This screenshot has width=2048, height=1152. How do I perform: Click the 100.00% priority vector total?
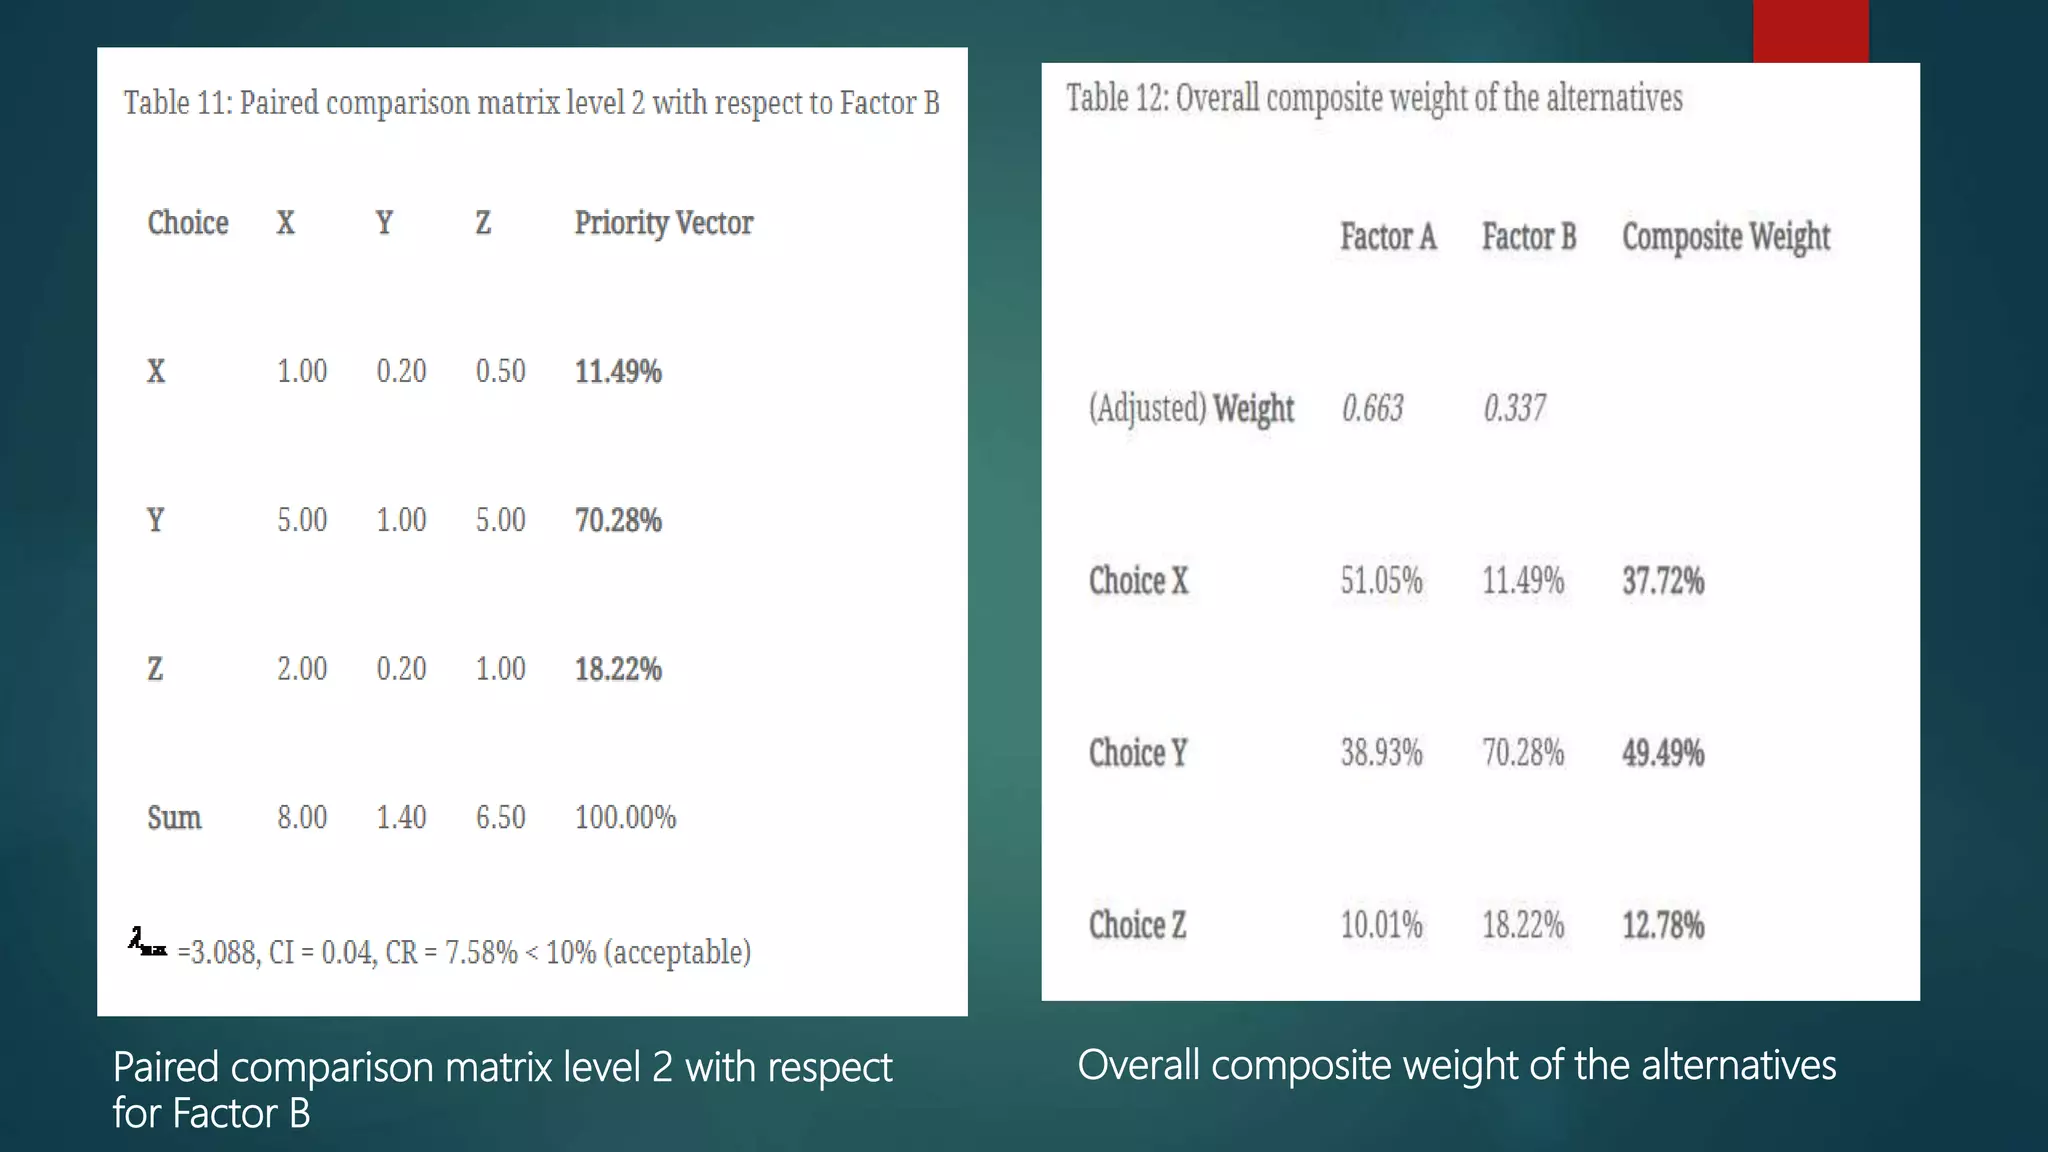tap(625, 818)
